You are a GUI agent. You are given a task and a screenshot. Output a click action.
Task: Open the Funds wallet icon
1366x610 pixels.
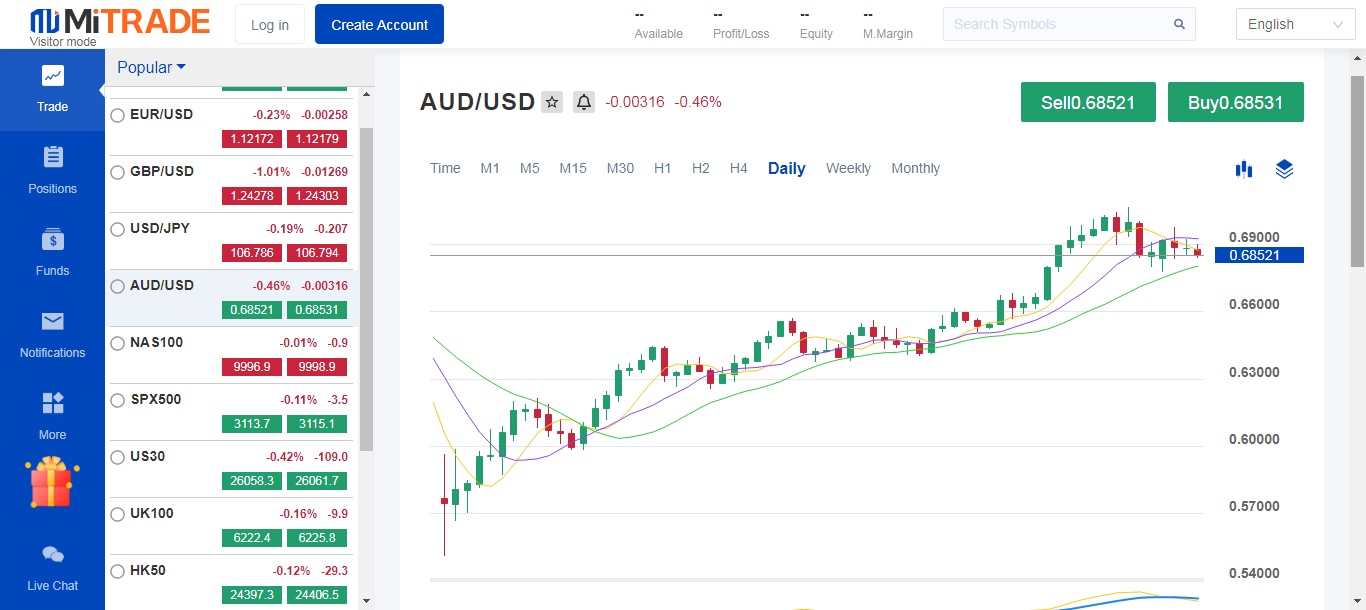[53, 240]
